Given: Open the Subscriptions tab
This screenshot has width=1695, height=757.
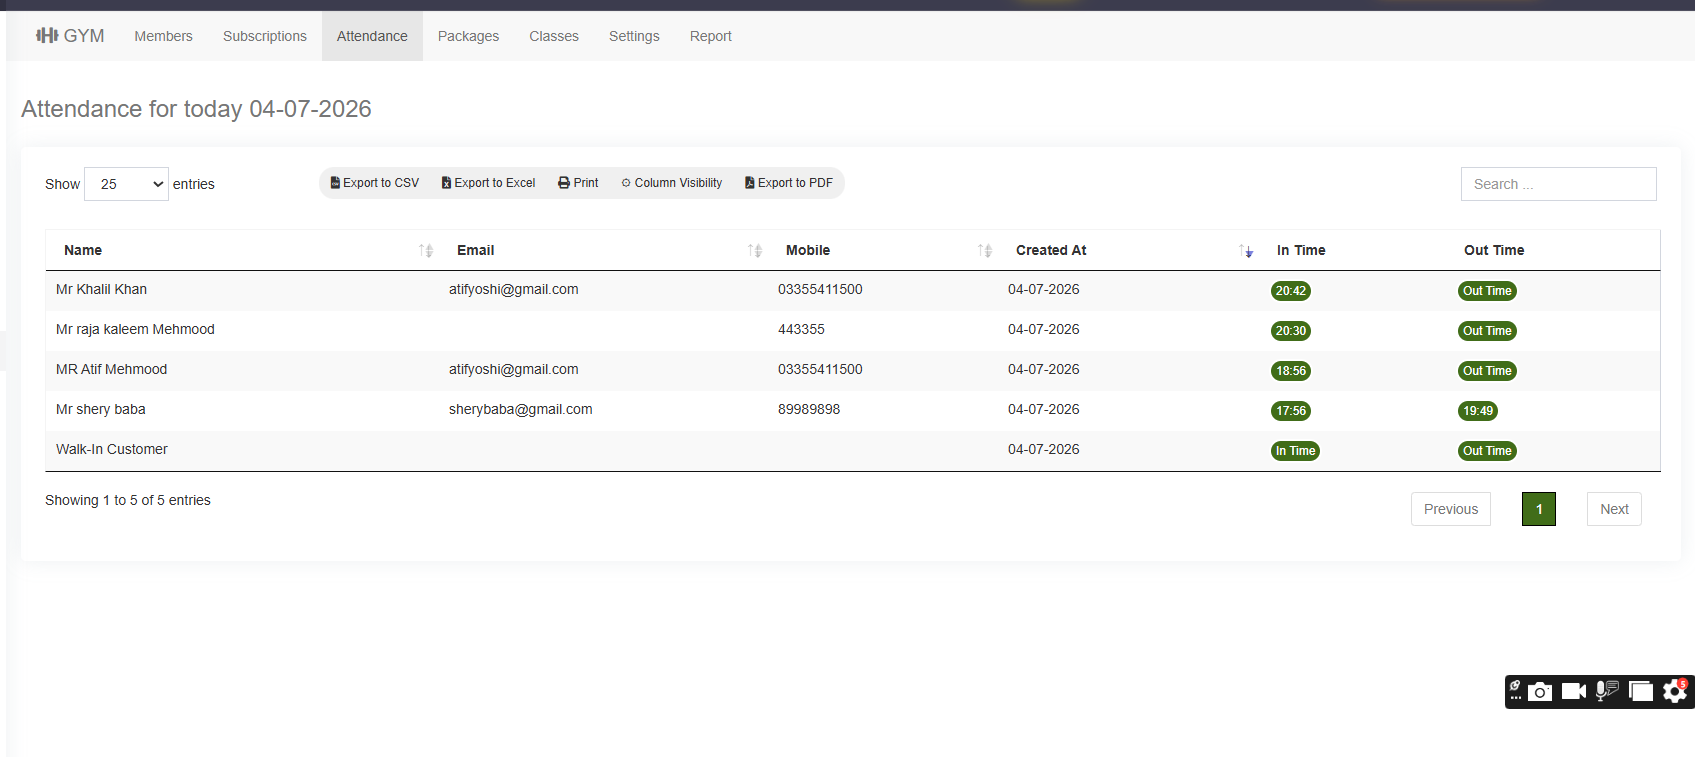Looking at the screenshot, I should (265, 36).
